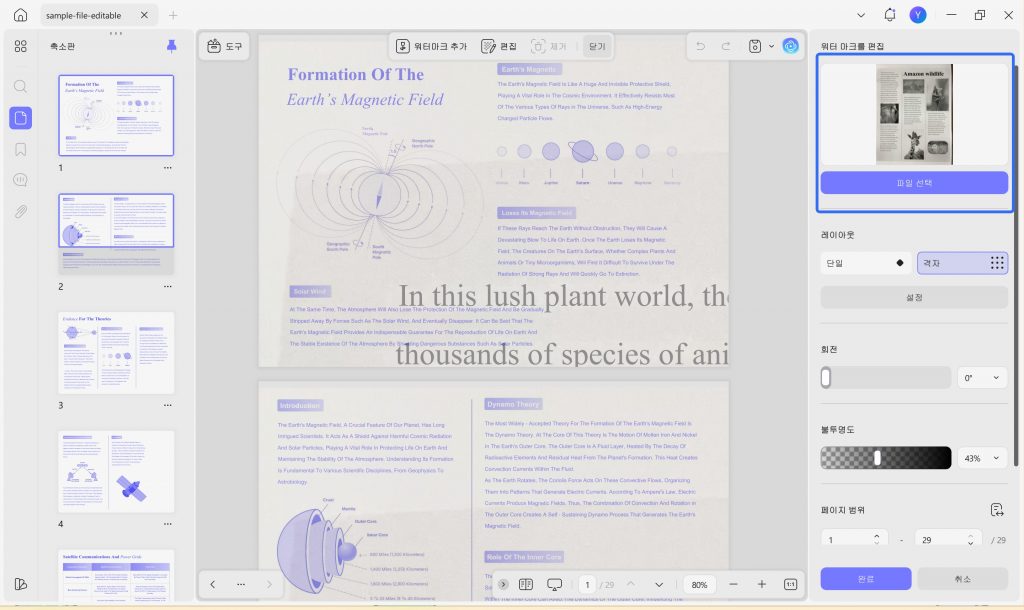Go back with the left arrow

tap(212, 584)
